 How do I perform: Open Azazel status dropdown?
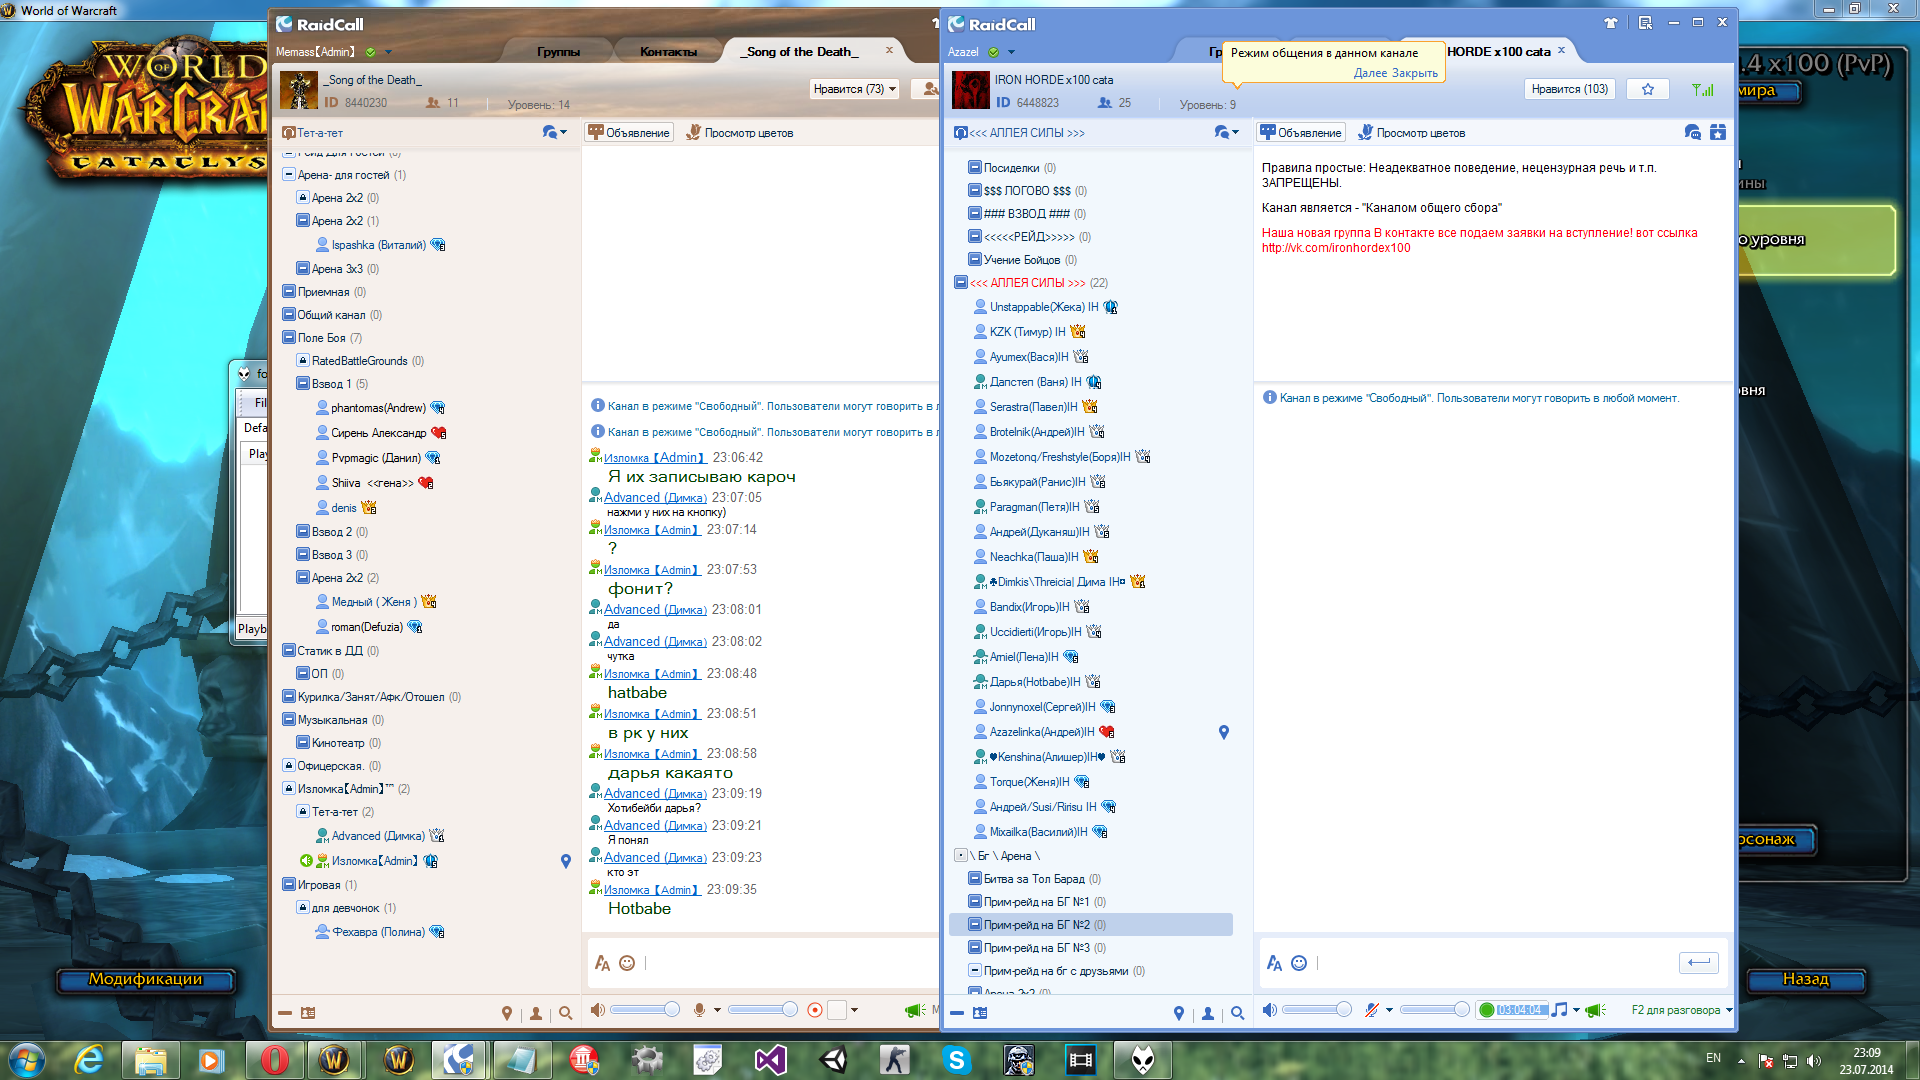point(1011,52)
